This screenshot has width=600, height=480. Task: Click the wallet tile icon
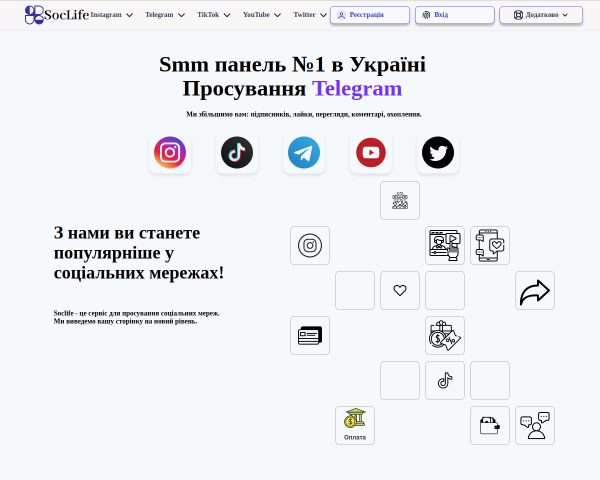490,425
